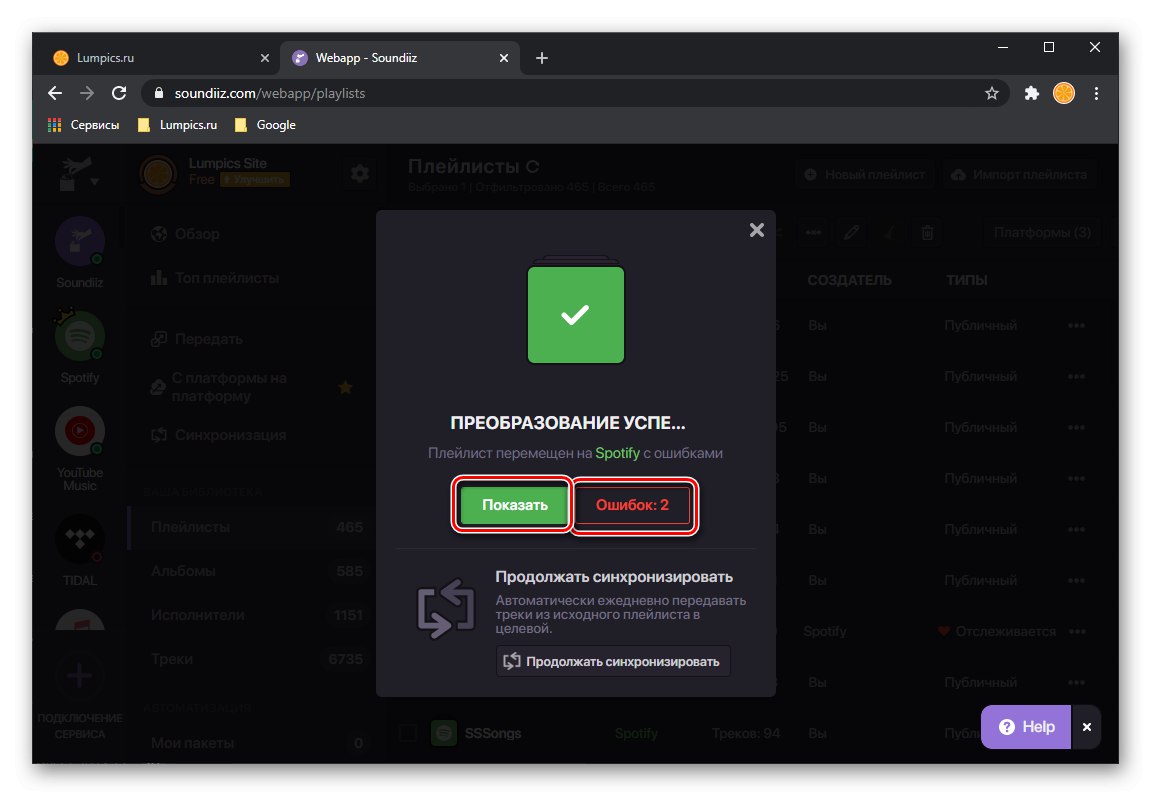Image resolution: width=1151 pixels, height=796 pixels.
Task: Open the Передать menu item
Action: [x=196, y=339]
